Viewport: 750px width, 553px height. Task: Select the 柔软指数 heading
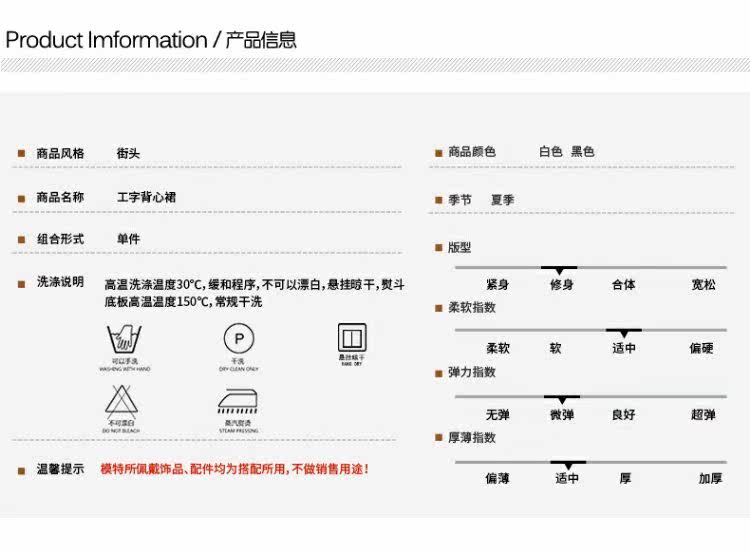(472, 307)
